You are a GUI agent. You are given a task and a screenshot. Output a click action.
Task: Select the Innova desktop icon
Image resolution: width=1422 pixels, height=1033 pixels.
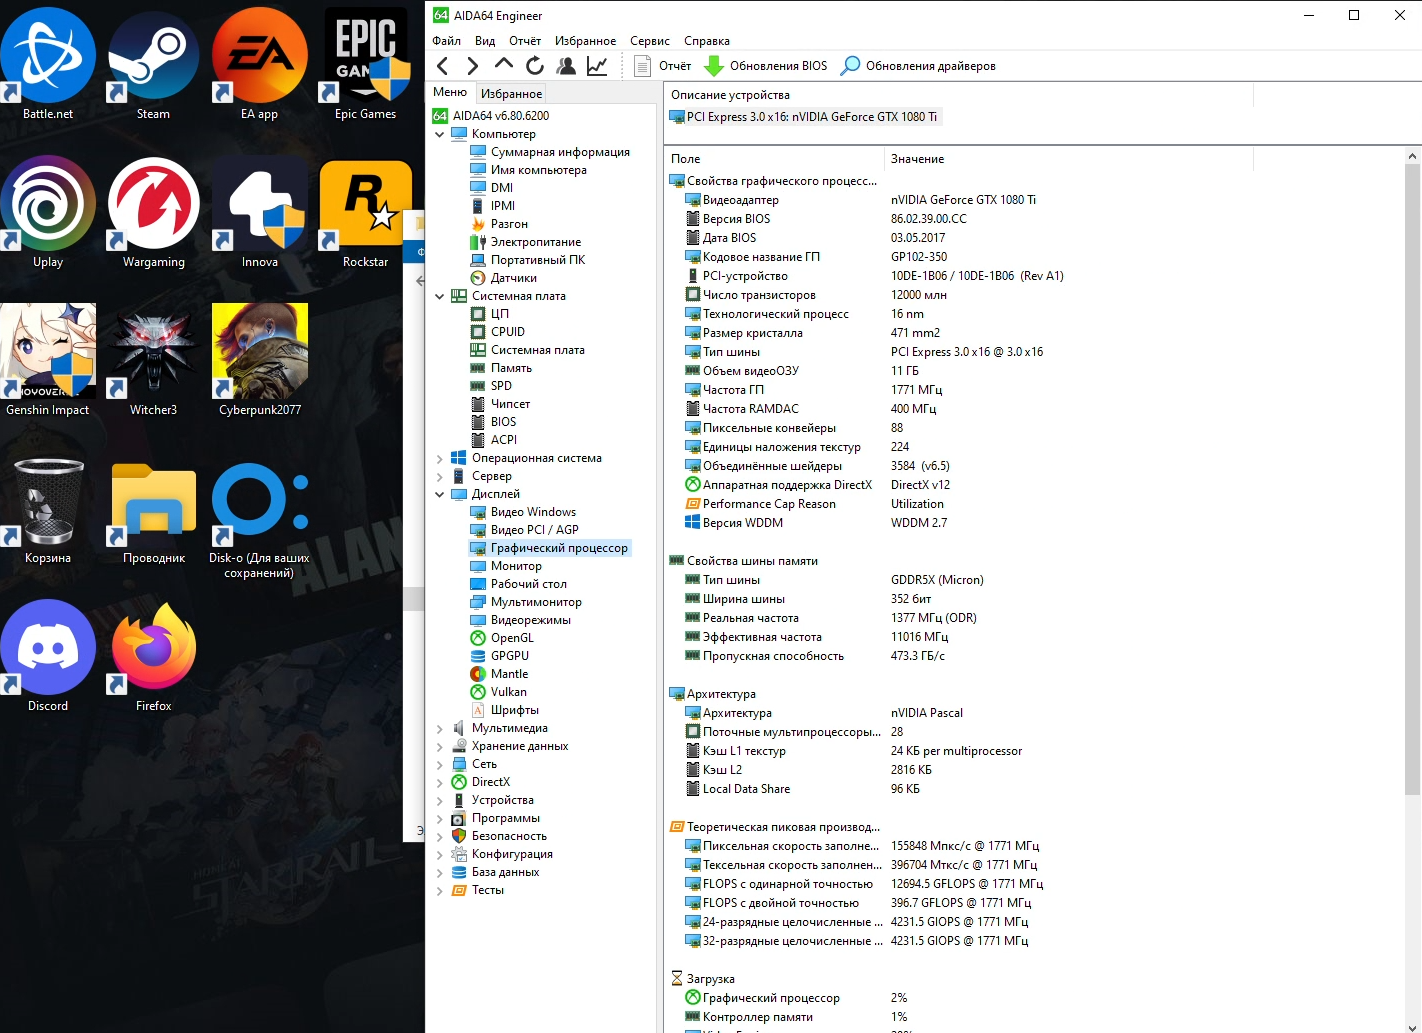click(x=259, y=212)
